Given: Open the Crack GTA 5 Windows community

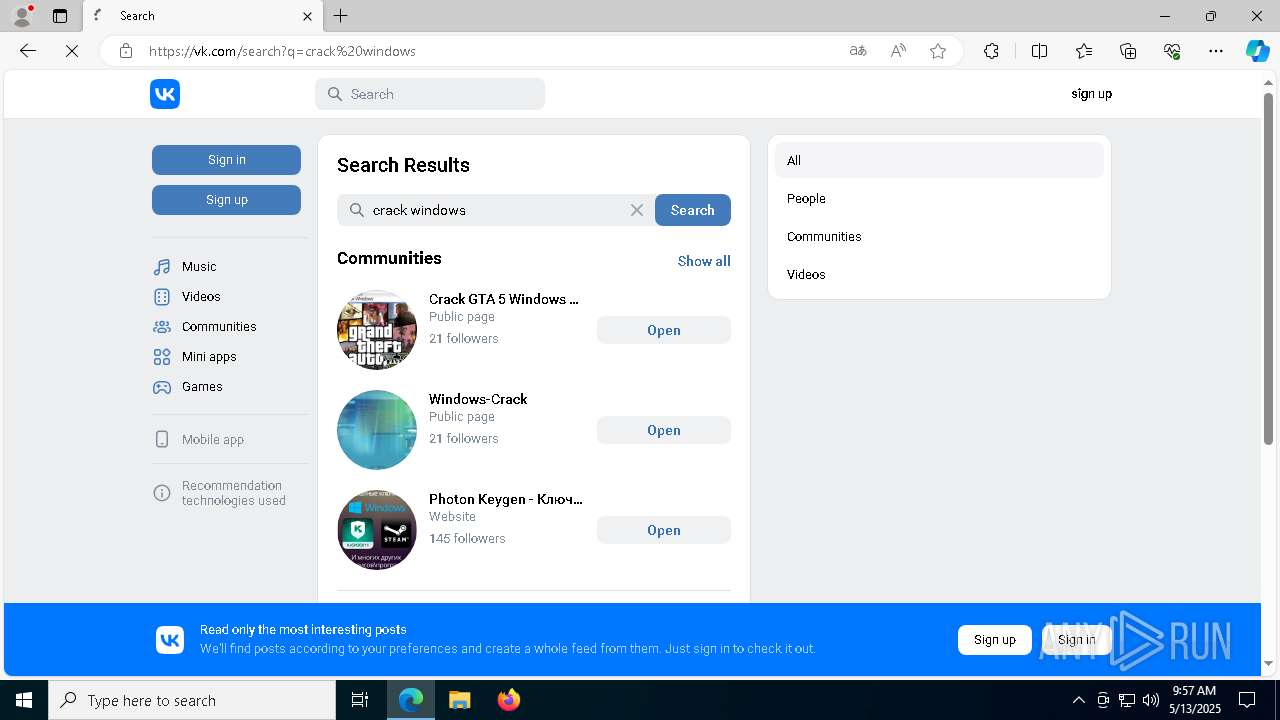Looking at the screenshot, I should coord(664,330).
